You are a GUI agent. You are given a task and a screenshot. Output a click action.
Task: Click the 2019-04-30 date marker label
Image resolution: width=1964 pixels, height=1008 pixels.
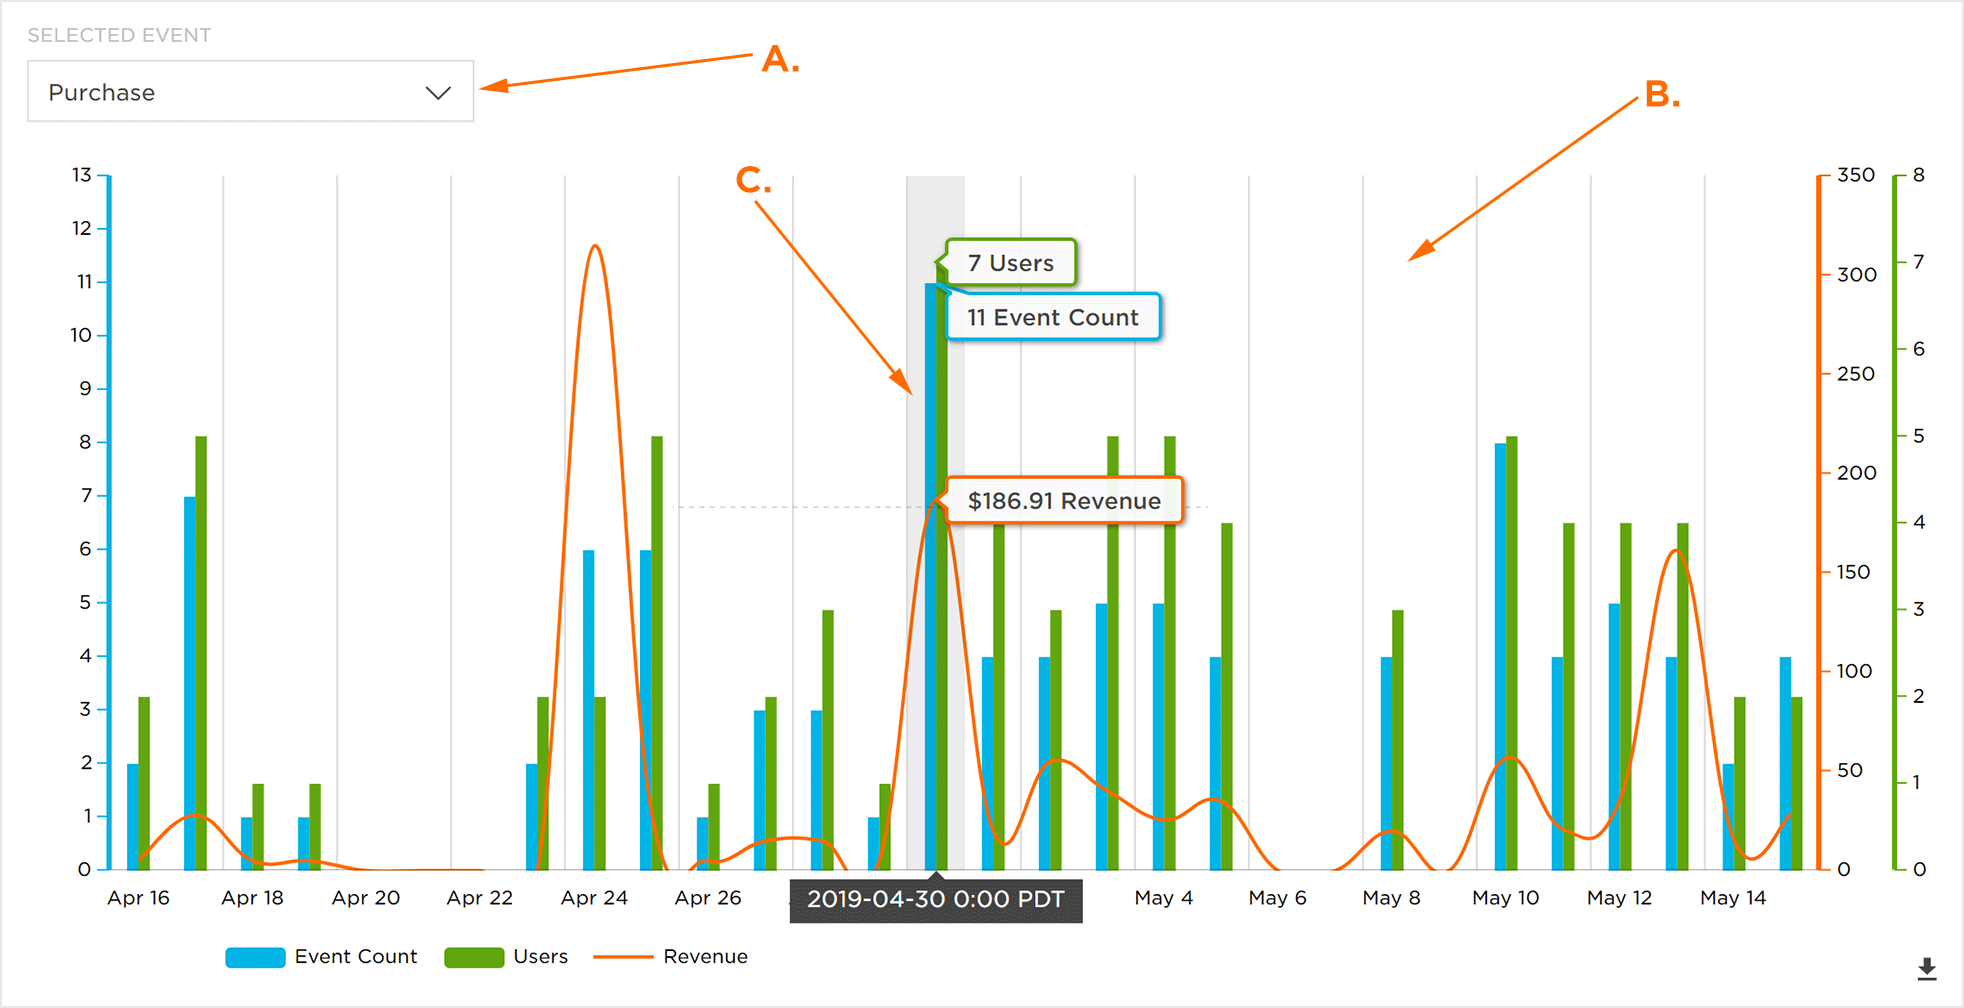point(936,900)
